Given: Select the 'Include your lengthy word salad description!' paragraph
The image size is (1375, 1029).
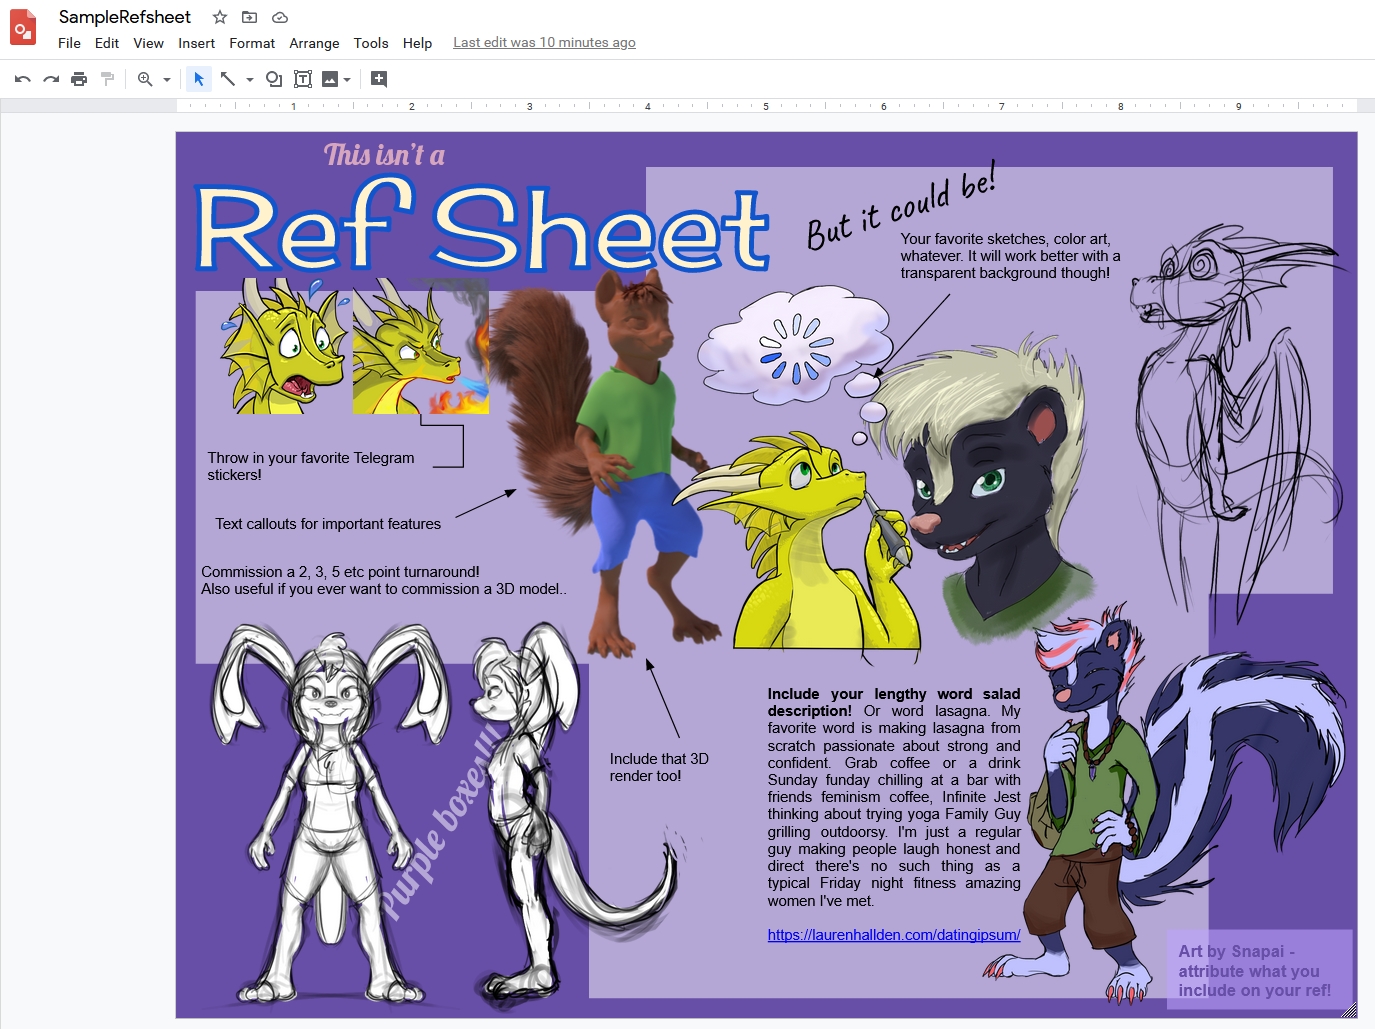Looking at the screenshot, I should (x=894, y=797).
